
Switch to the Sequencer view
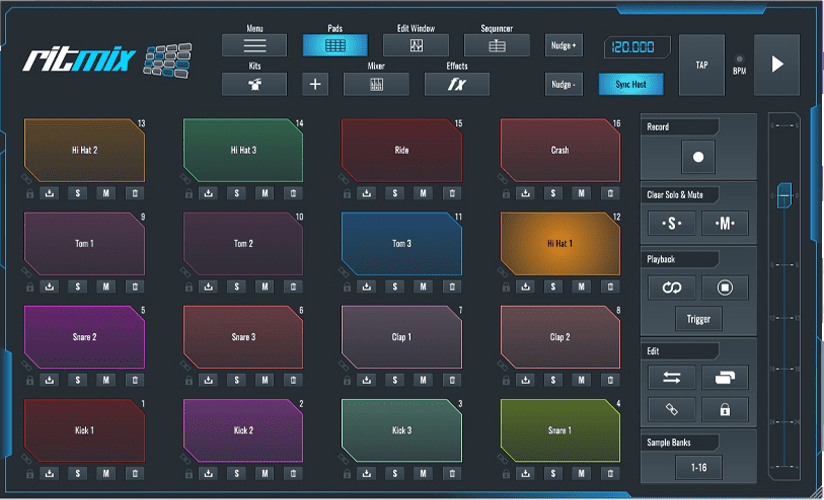click(x=496, y=46)
